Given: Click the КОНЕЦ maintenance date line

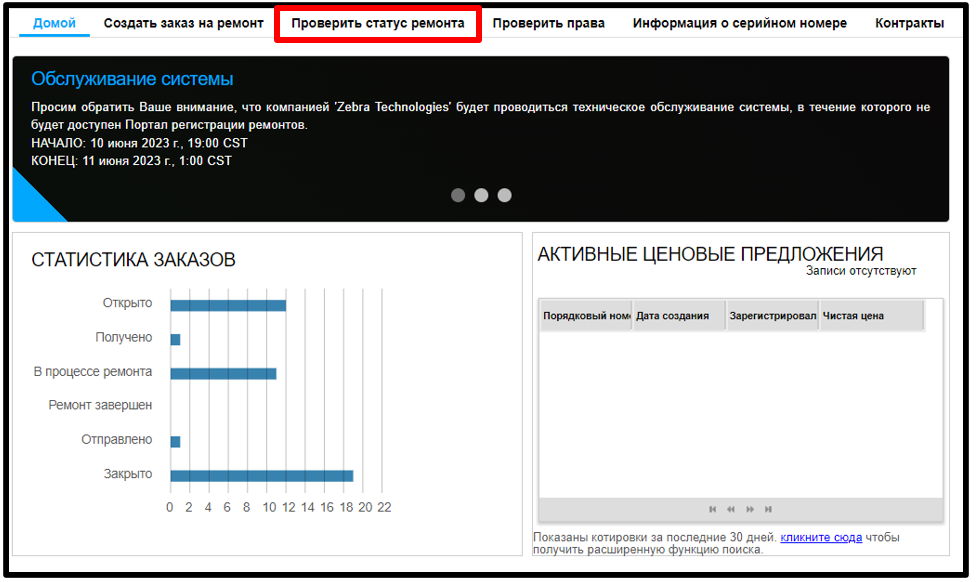Looking at the screenshot, I should [131, 161].
